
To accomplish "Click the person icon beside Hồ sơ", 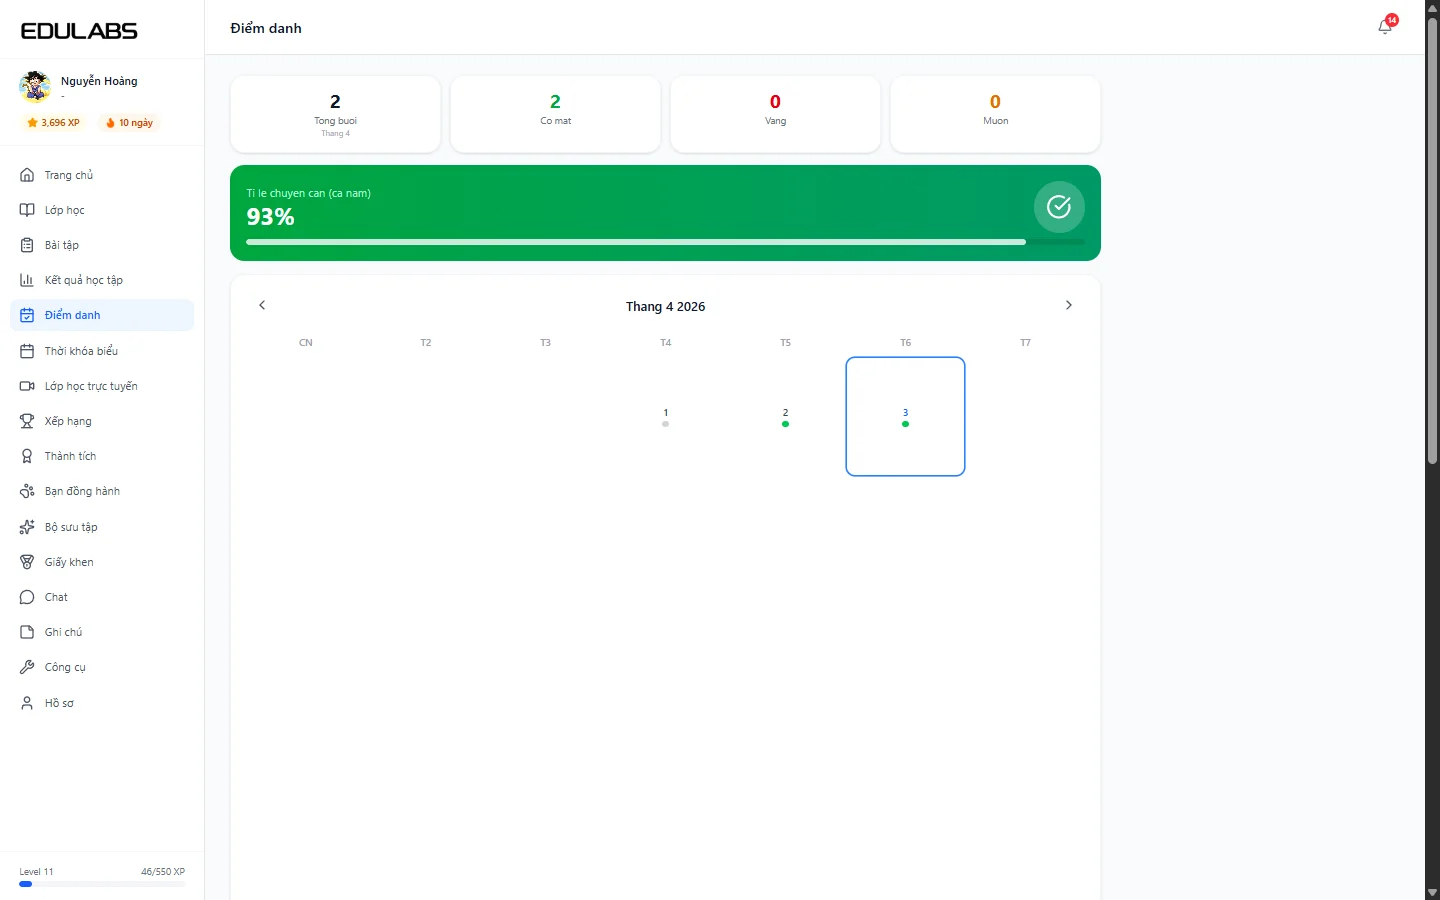I will (x=27, y=703).
